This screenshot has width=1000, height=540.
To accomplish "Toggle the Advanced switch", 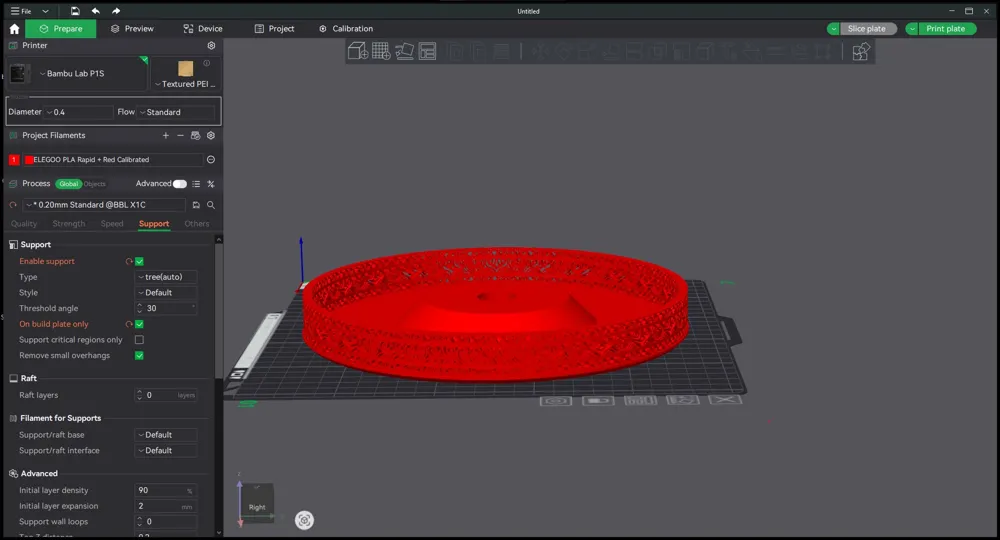I will [180, 184].
